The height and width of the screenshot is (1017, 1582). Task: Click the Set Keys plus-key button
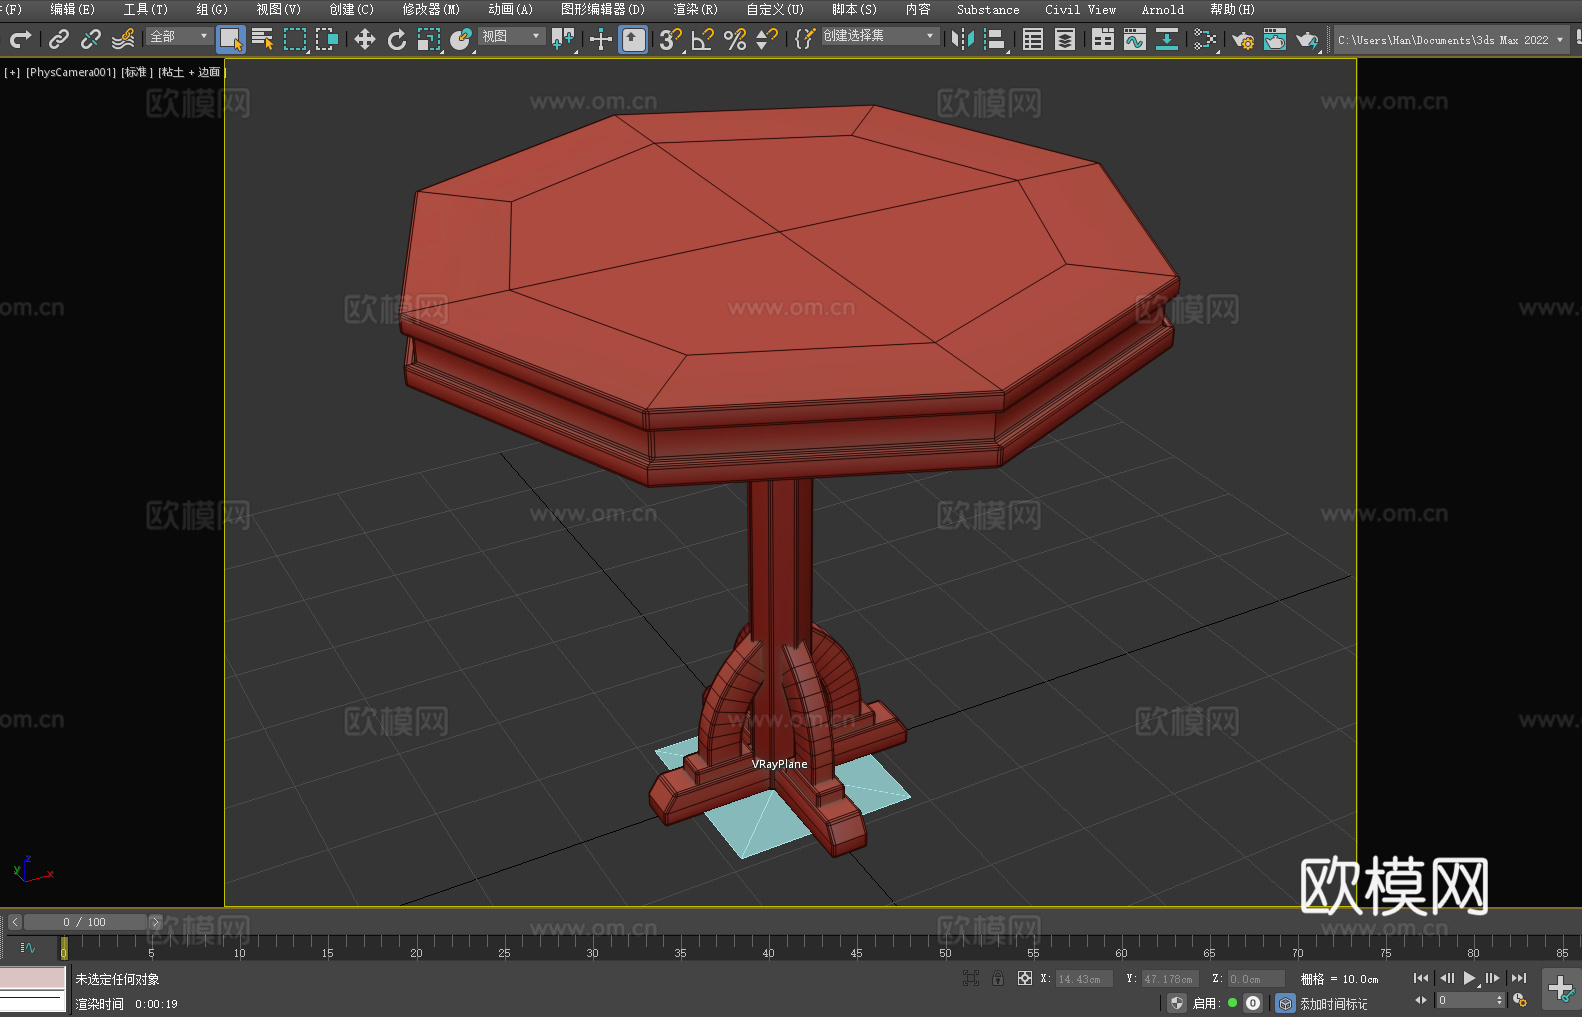click(1561, 989)
